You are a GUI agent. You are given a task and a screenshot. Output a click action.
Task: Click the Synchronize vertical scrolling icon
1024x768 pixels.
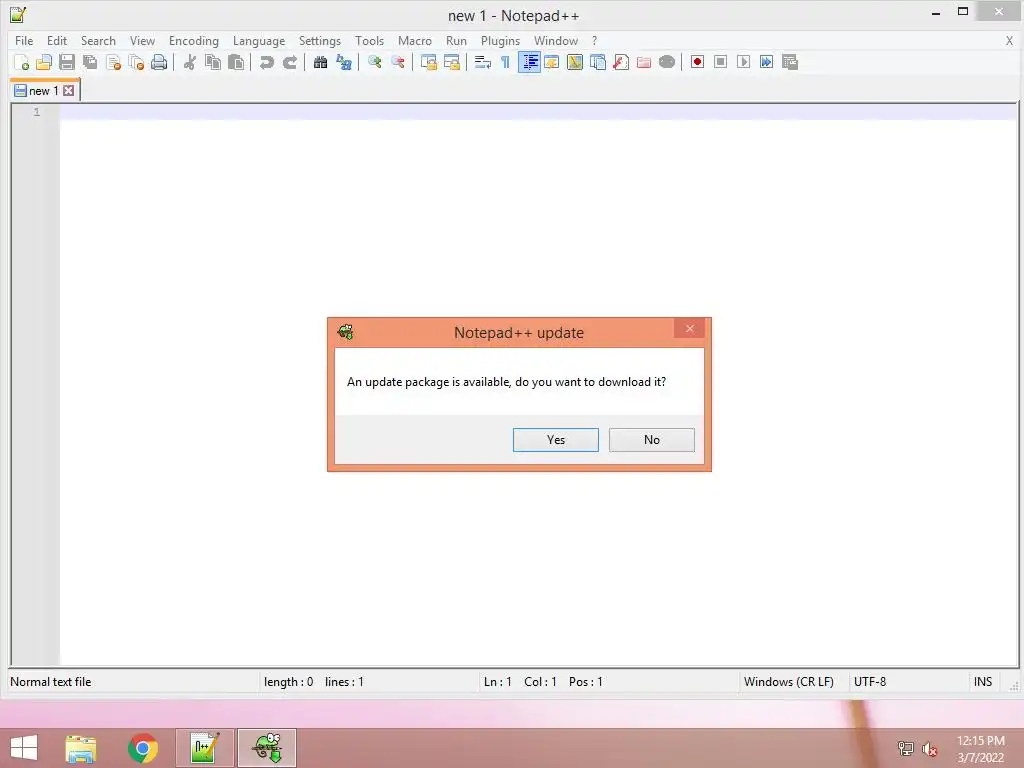pos(428,62)
